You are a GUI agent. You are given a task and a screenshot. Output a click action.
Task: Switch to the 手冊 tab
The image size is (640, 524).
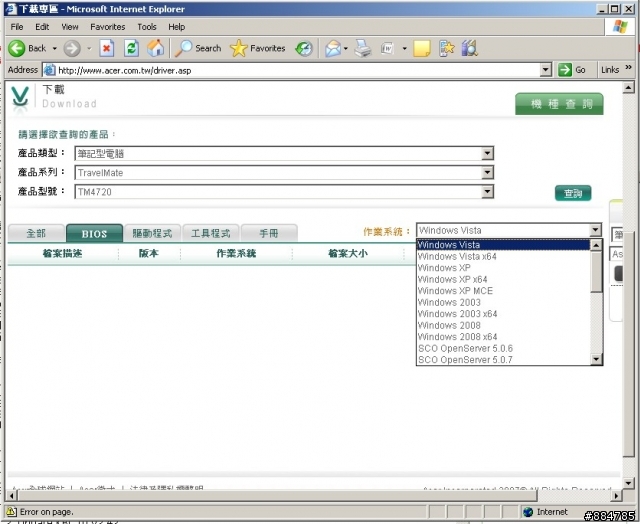pos(269,233)
